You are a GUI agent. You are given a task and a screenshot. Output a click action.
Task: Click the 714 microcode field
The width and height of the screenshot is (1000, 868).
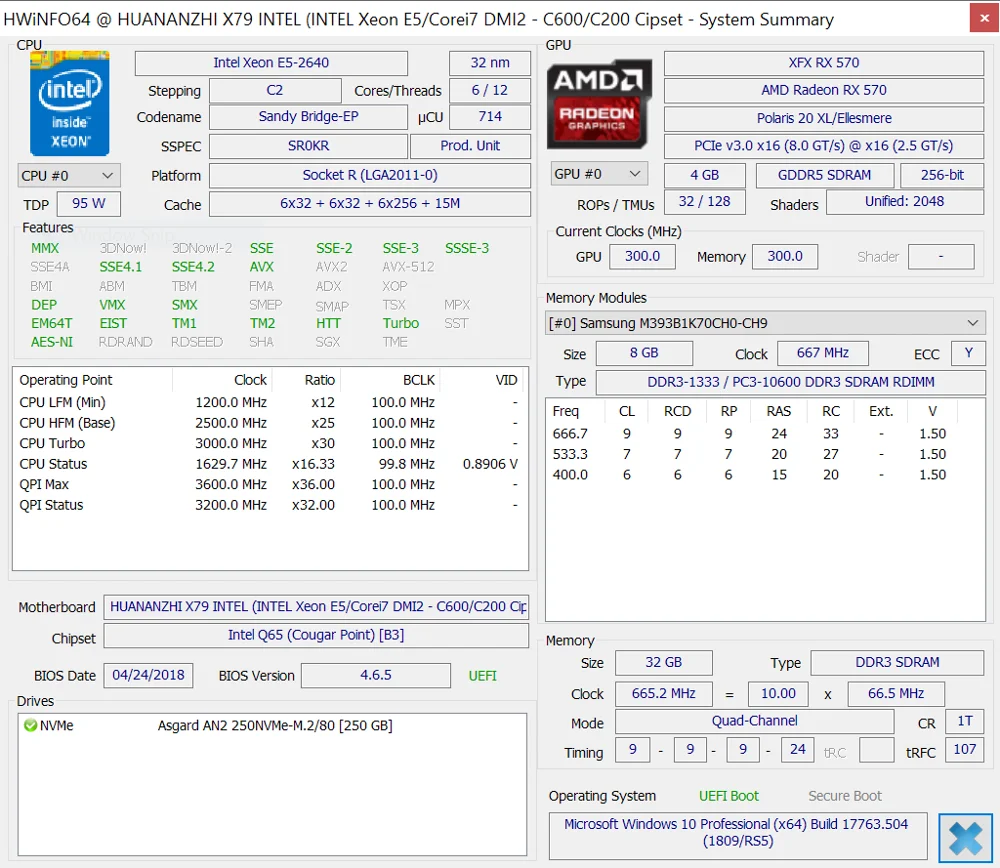[490, 117]
